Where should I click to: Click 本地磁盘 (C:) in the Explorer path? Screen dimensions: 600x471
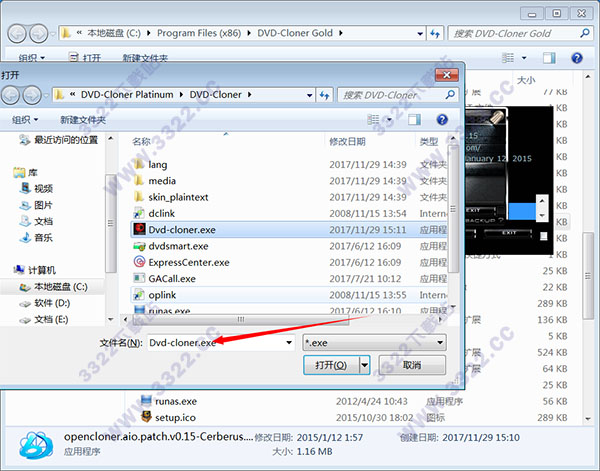click(114, 33)
